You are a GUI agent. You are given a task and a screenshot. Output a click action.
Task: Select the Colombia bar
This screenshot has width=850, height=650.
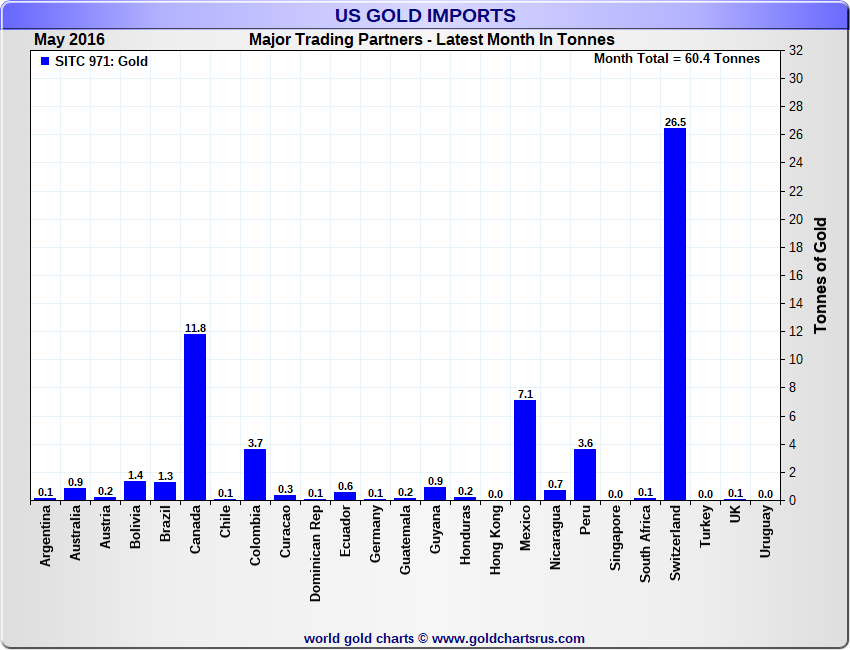click(x=255, y=474)
